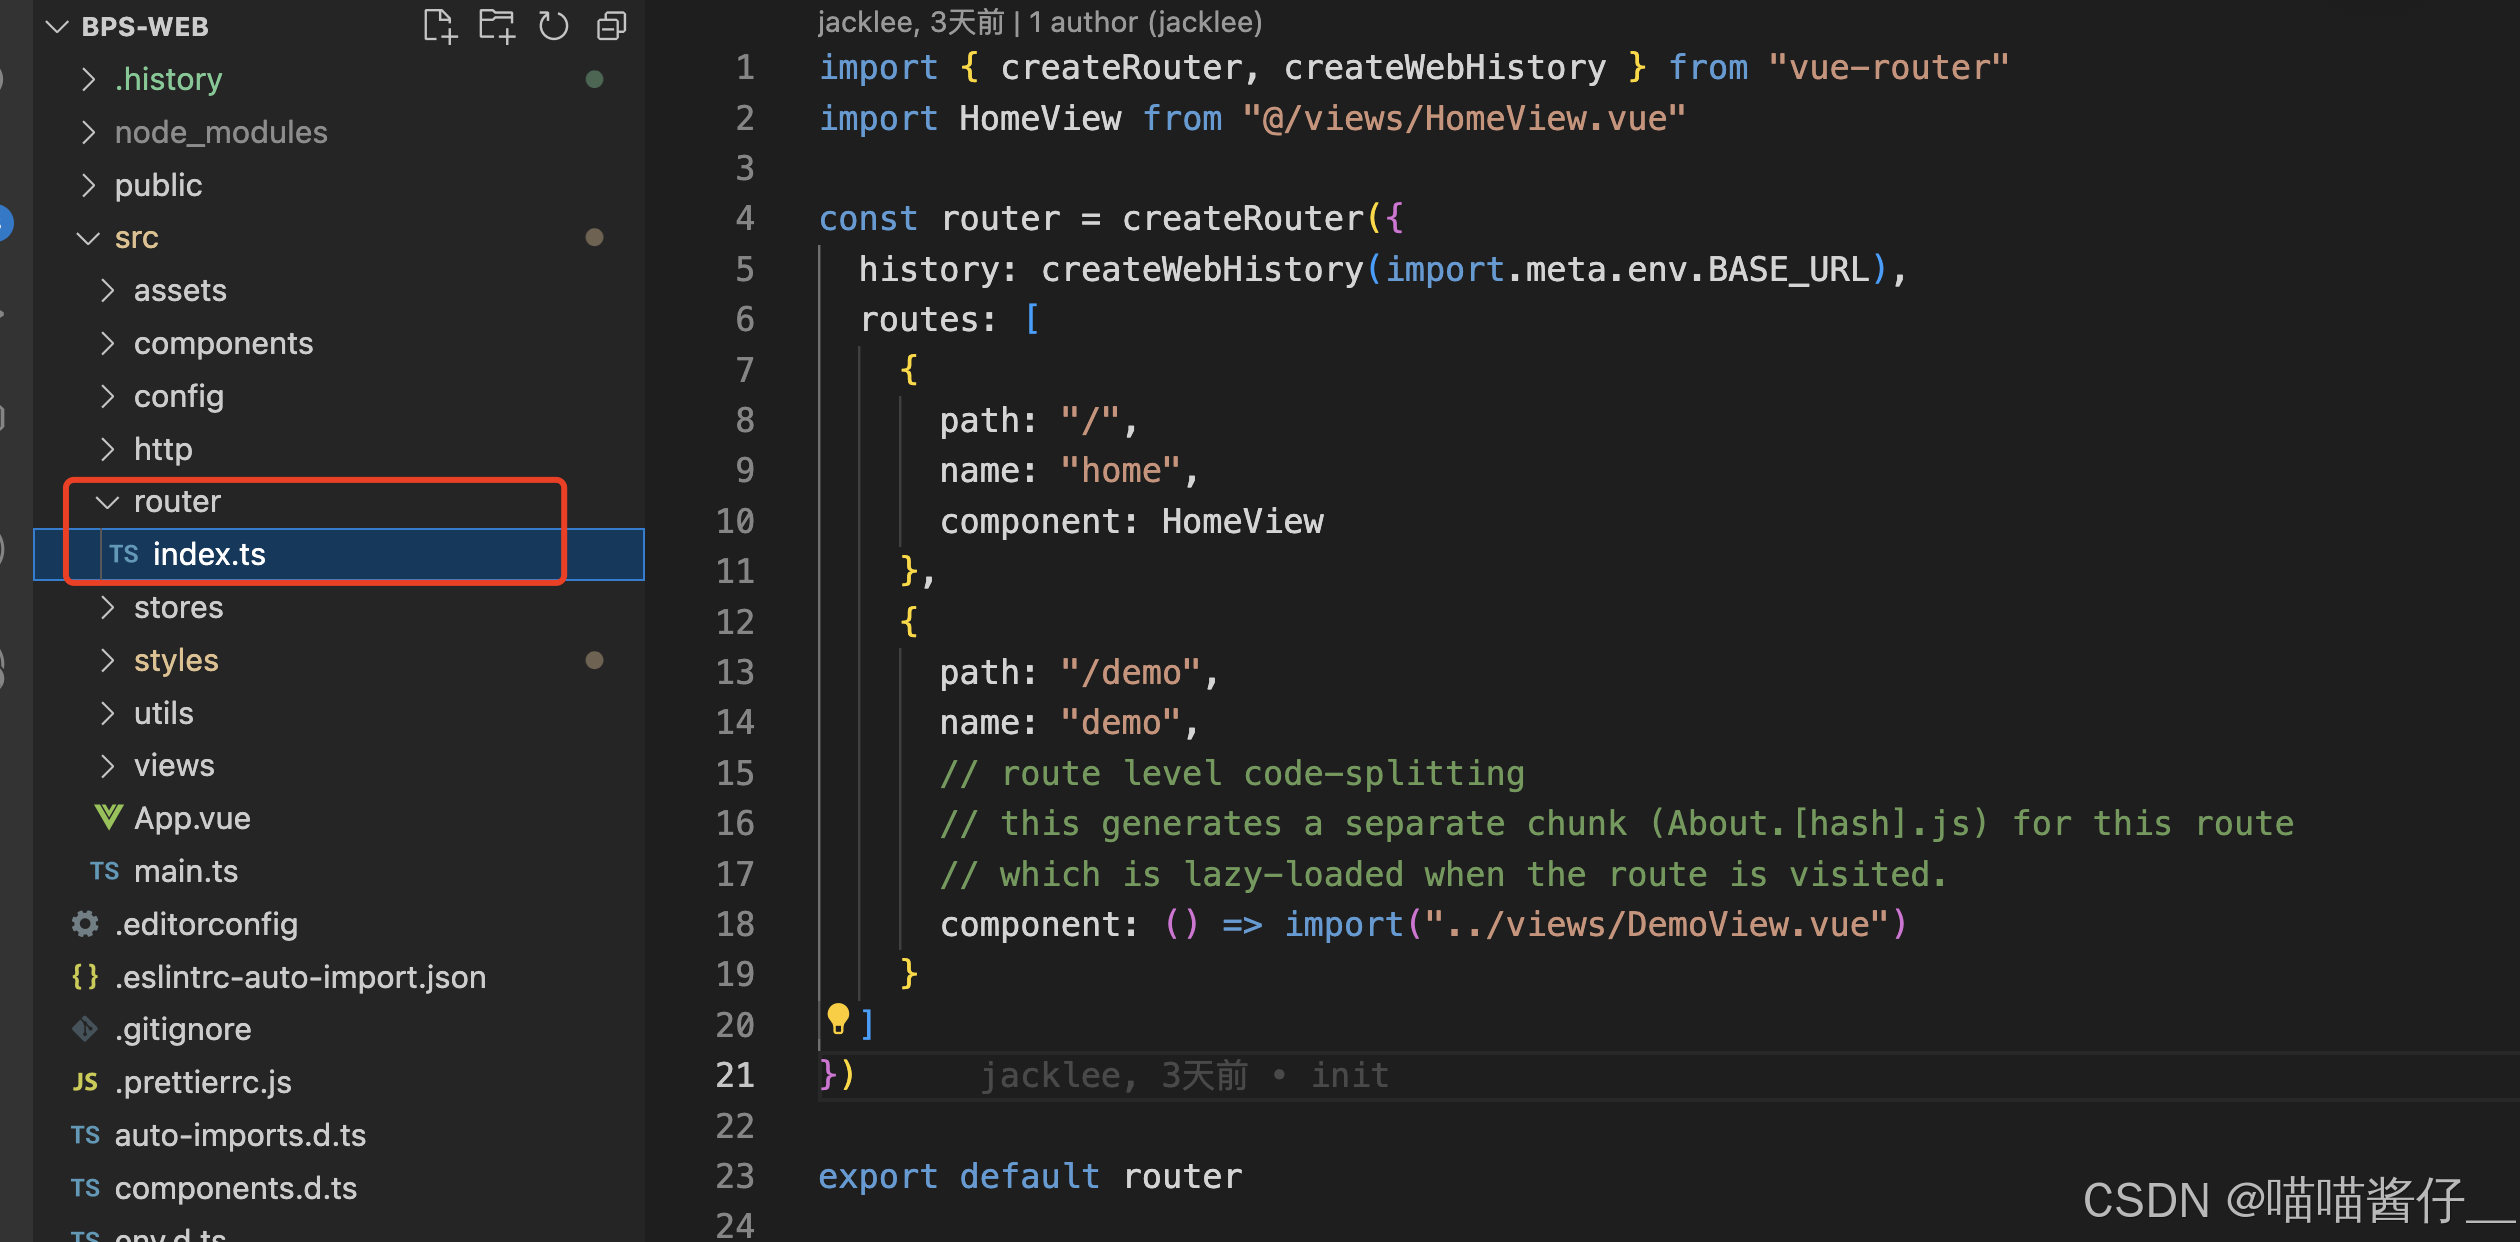Expand the config folder
This screenshot has width=2520, height=1242.
(x=108, y=396)
